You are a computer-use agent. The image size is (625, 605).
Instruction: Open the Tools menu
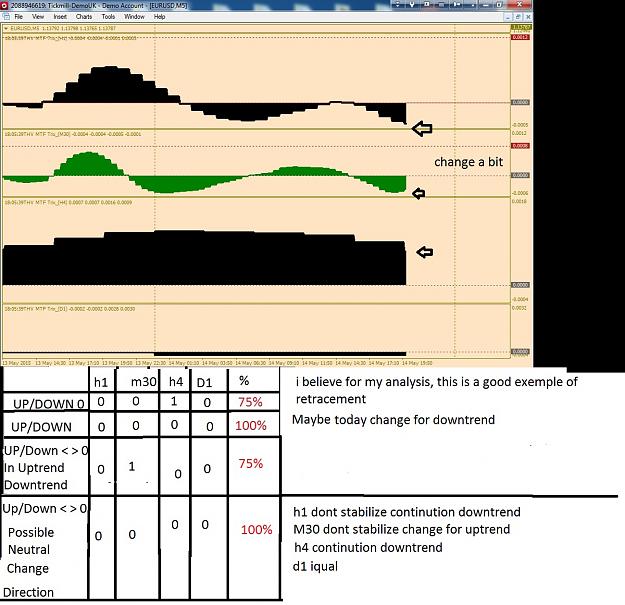[x=108, y=17]
